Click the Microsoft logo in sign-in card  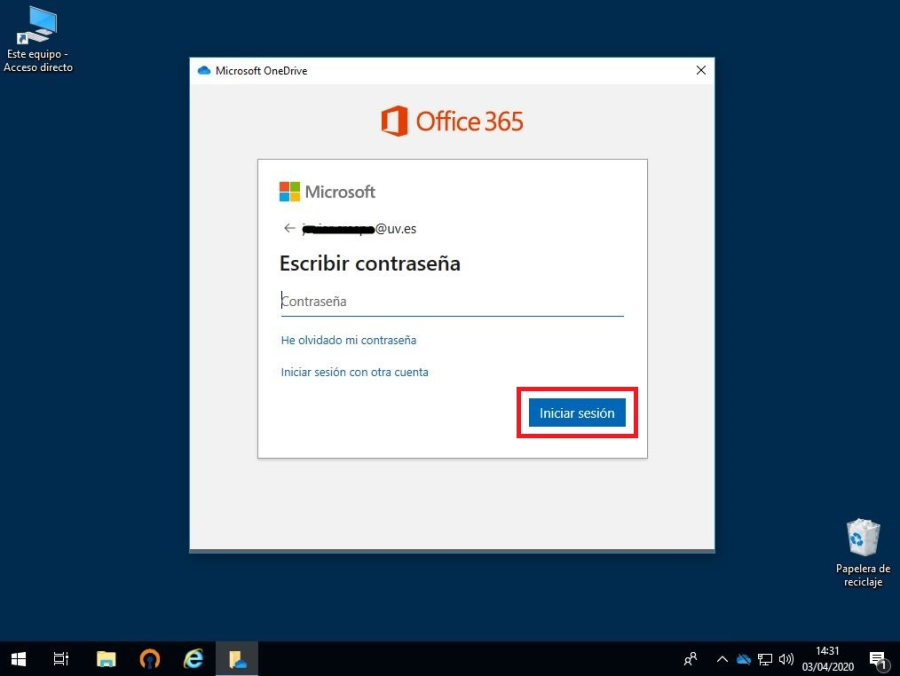pyautogui.click(x=327, y=192)
